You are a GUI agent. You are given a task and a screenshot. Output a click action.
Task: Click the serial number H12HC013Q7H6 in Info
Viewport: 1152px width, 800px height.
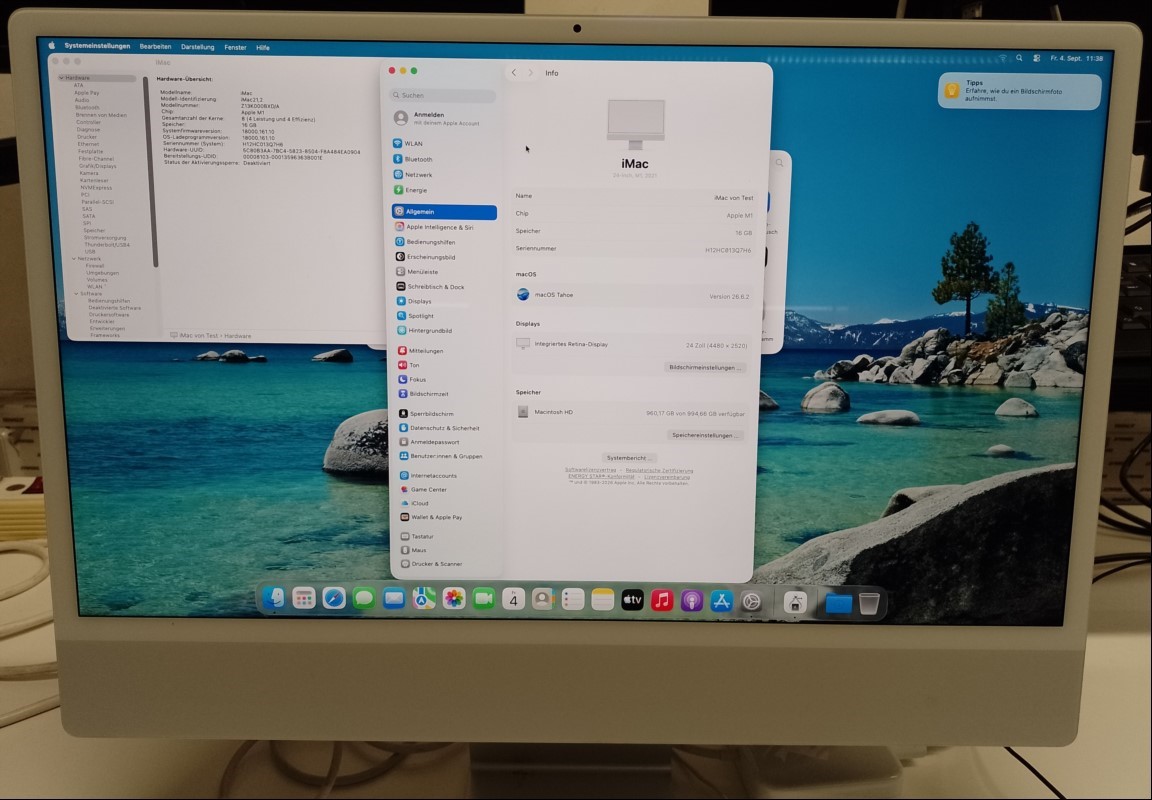(x=728, y=251)
